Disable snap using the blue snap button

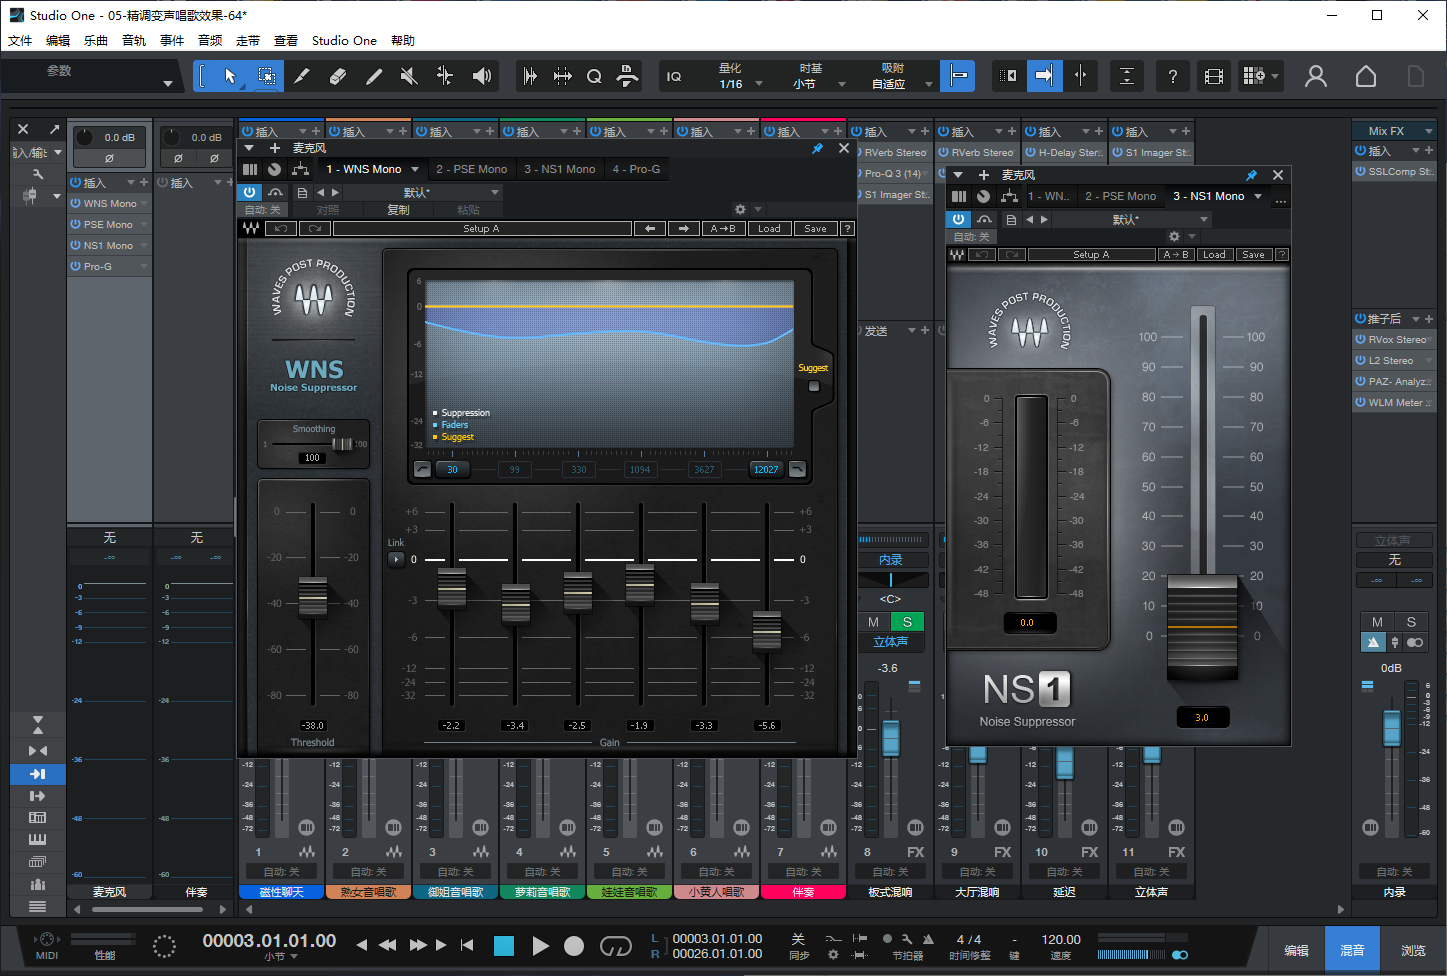tap(958, 75)
